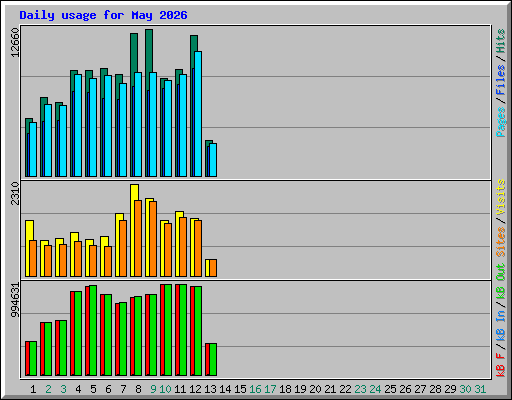The height and width of the screenshot is (400, 512).
Task: Click the orange sites bar for day 6
Action: (x=108, y=261)
